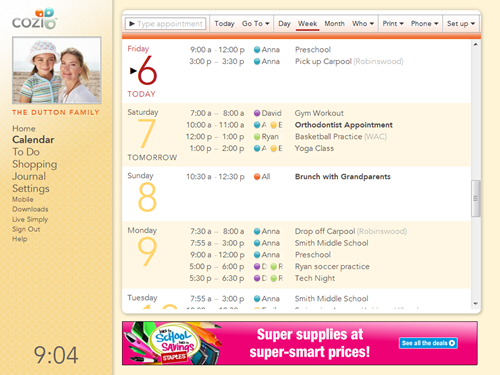Switch to Day view
Image resolution: width=500 pixels, height=375 pixels.
click(x=284, y=24)
